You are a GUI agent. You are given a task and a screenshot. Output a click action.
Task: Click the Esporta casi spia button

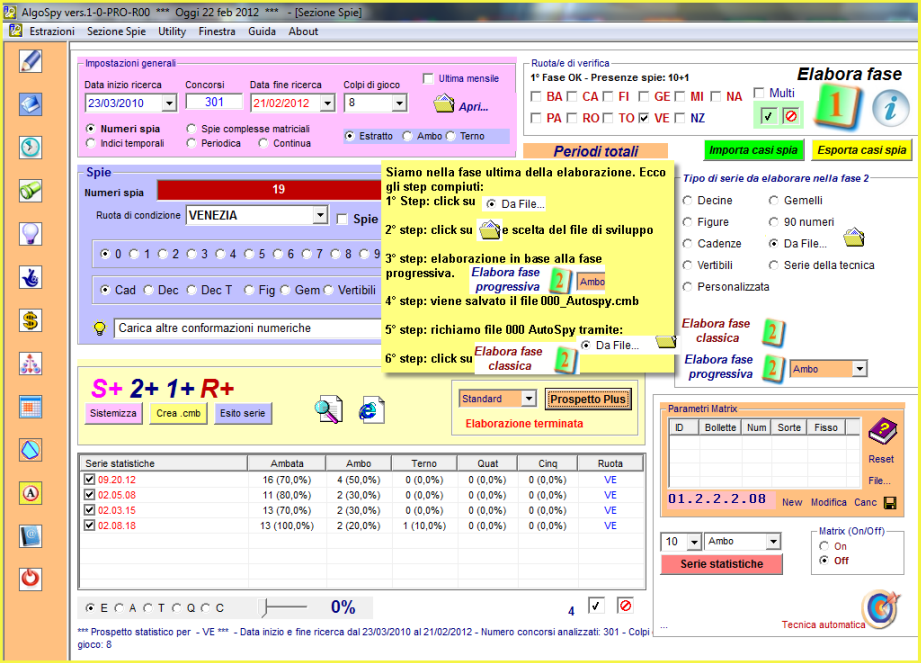862,150
